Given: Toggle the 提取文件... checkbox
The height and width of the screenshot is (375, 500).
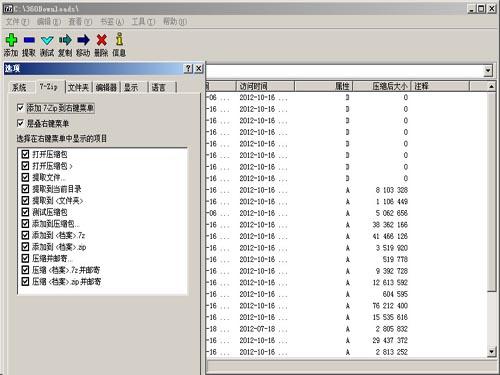Looking at the screenshot, I should [x=25, y=177].
